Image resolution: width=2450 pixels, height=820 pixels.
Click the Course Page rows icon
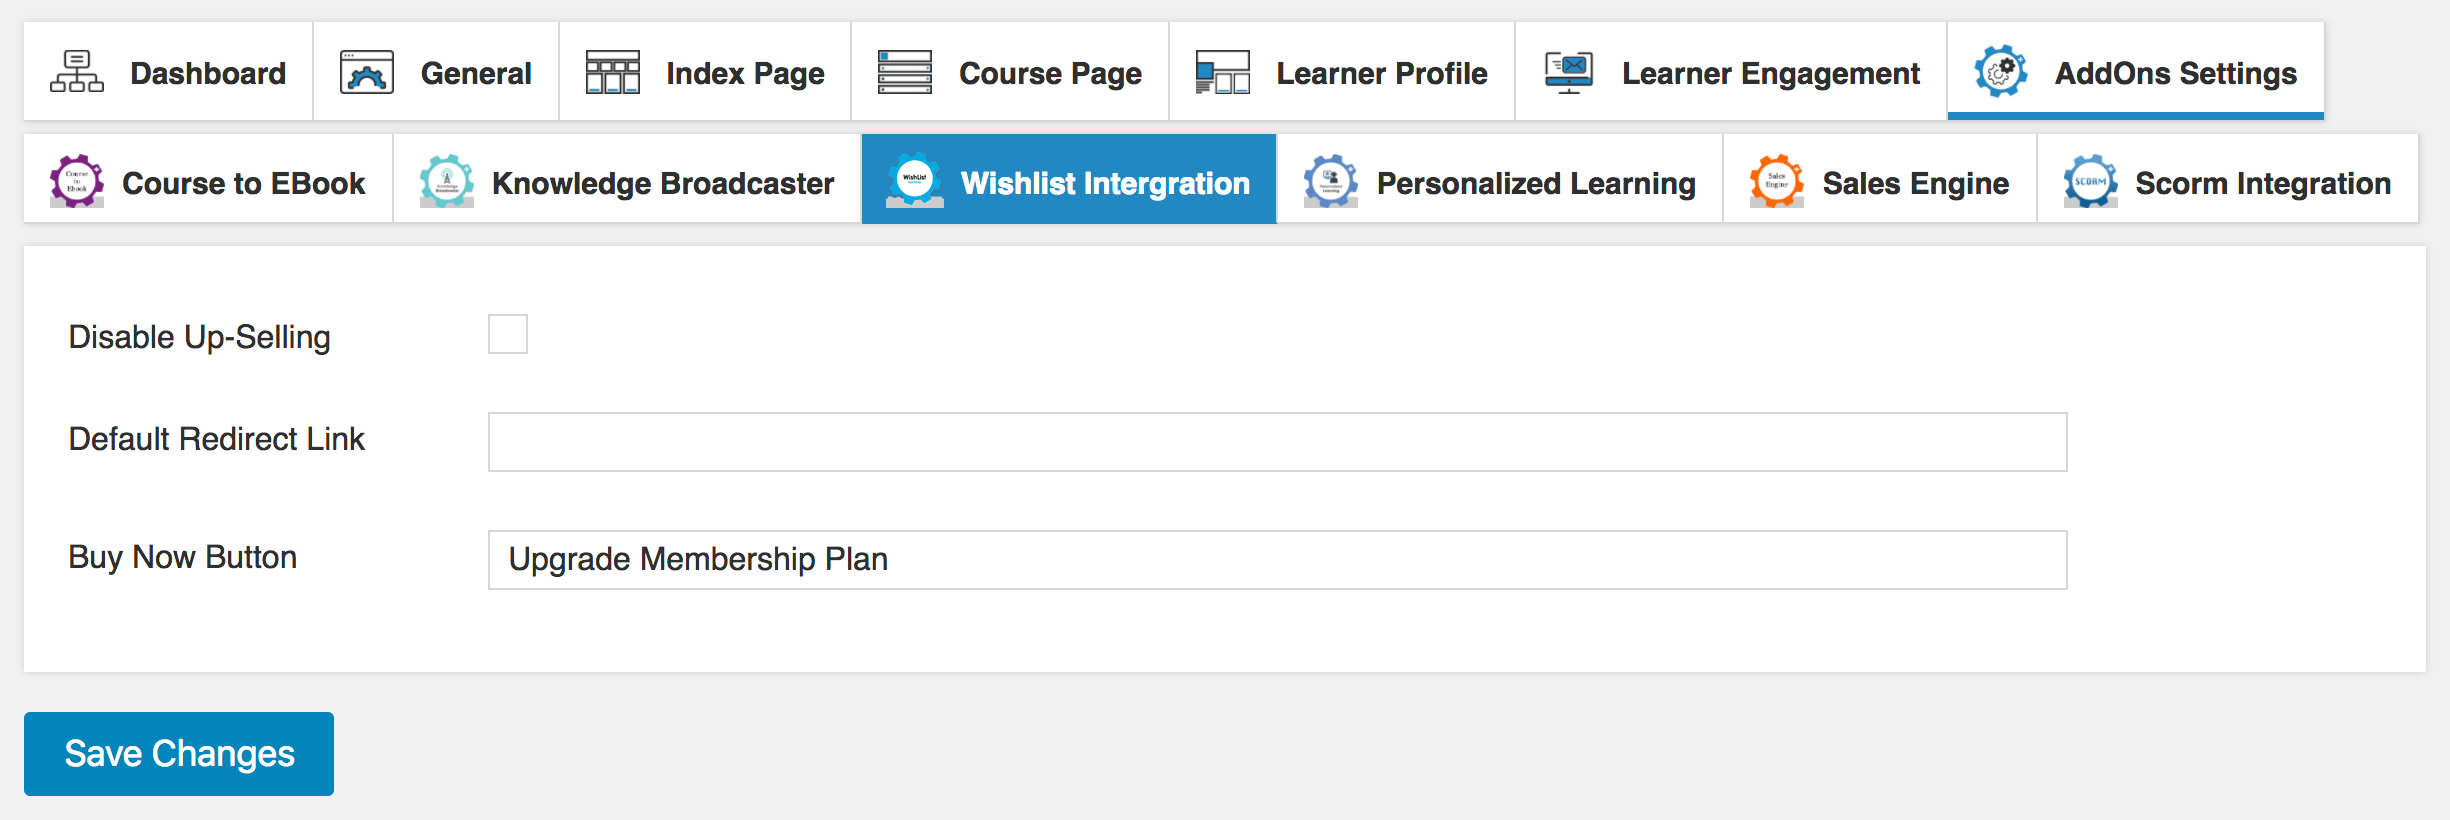tap(904, 72)
